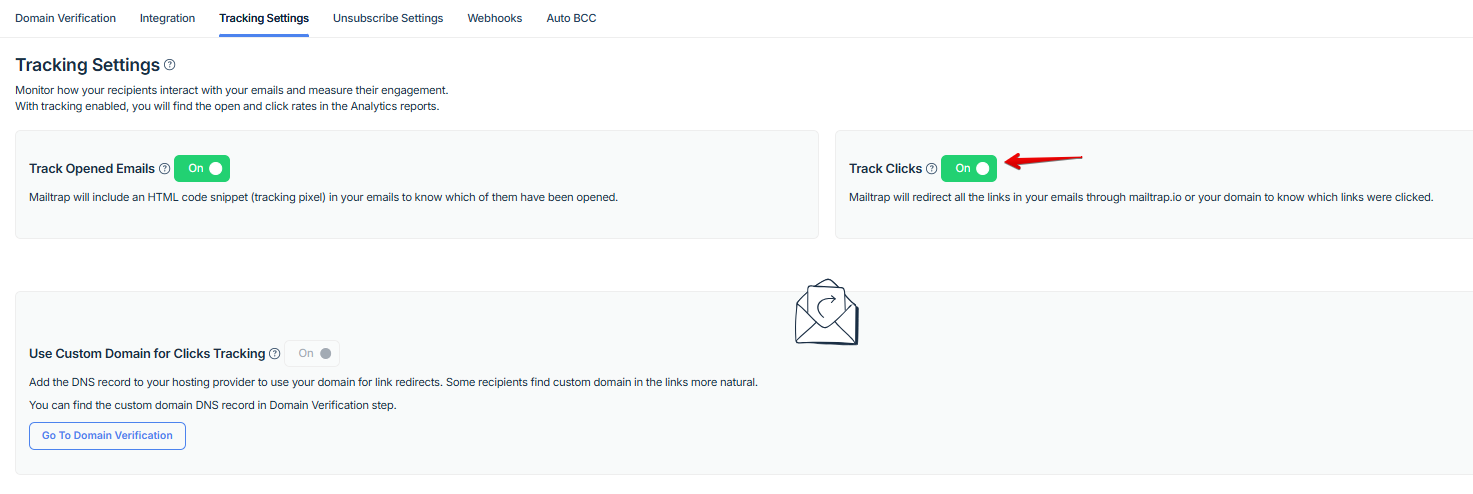
Task: Select the Tracking Settings tab
Action: pyautogui.click(x=264, y=18)
